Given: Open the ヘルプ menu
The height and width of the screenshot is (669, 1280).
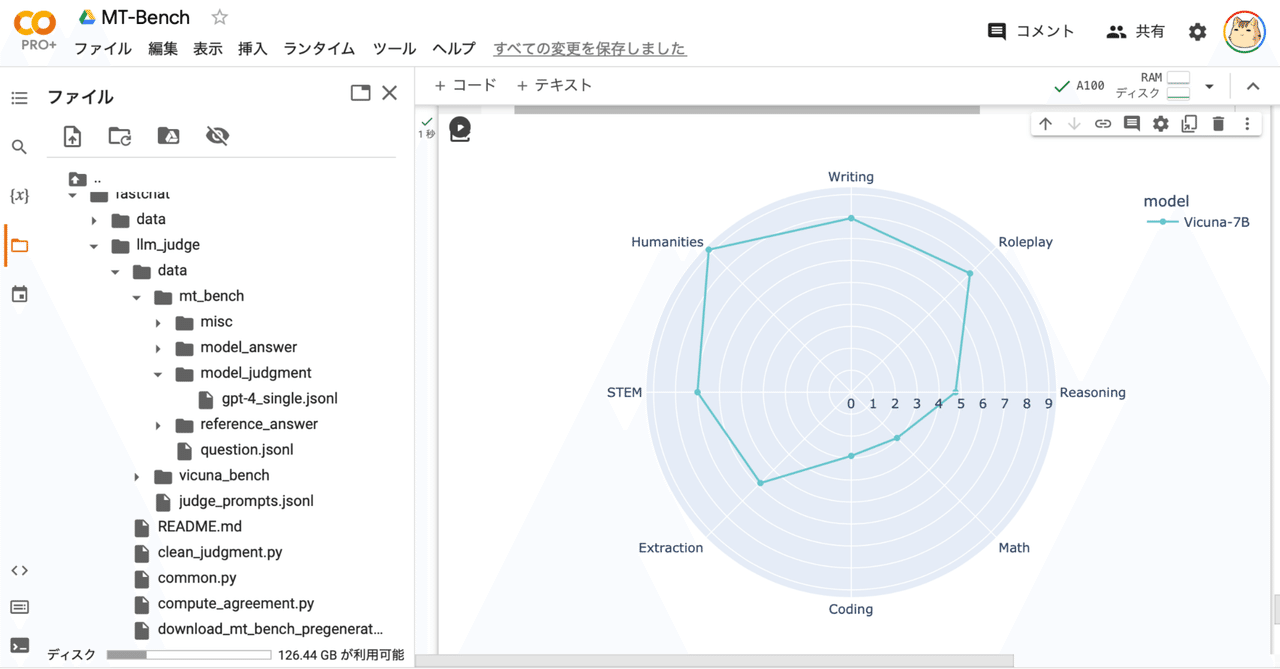Looking at the screenshot, I should pyautogui.click(x=454, y=48).
